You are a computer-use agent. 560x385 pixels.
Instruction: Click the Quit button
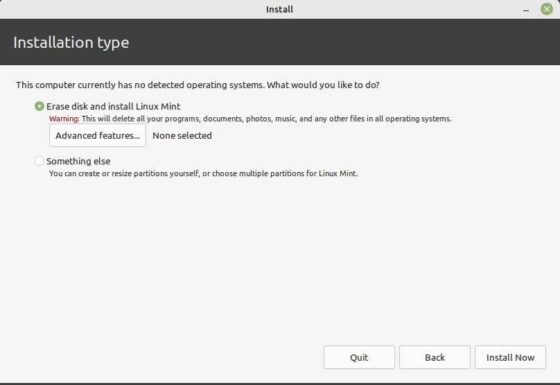click(x=359, y=357)
